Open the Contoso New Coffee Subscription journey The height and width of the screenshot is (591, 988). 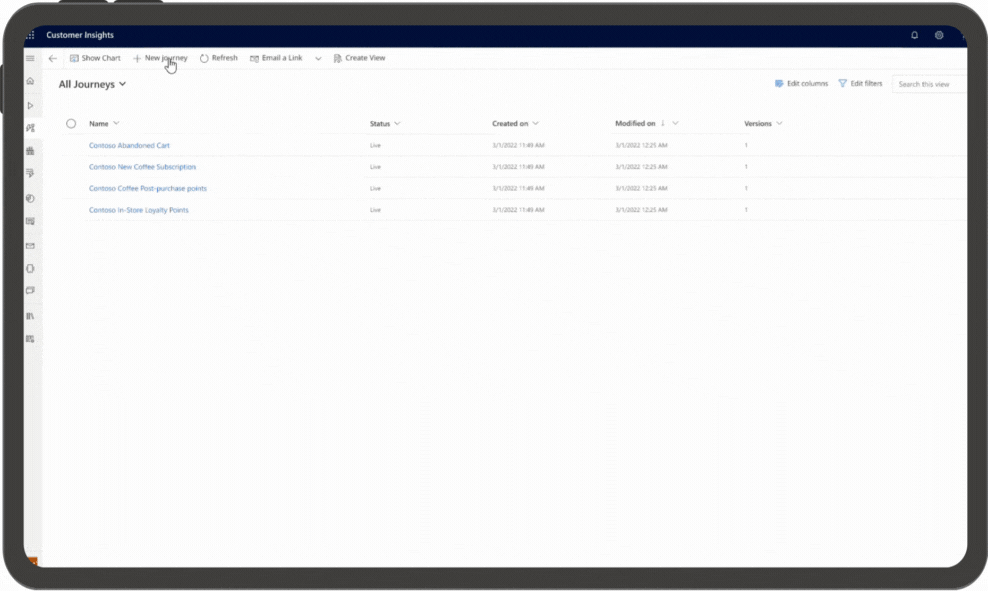142,167
